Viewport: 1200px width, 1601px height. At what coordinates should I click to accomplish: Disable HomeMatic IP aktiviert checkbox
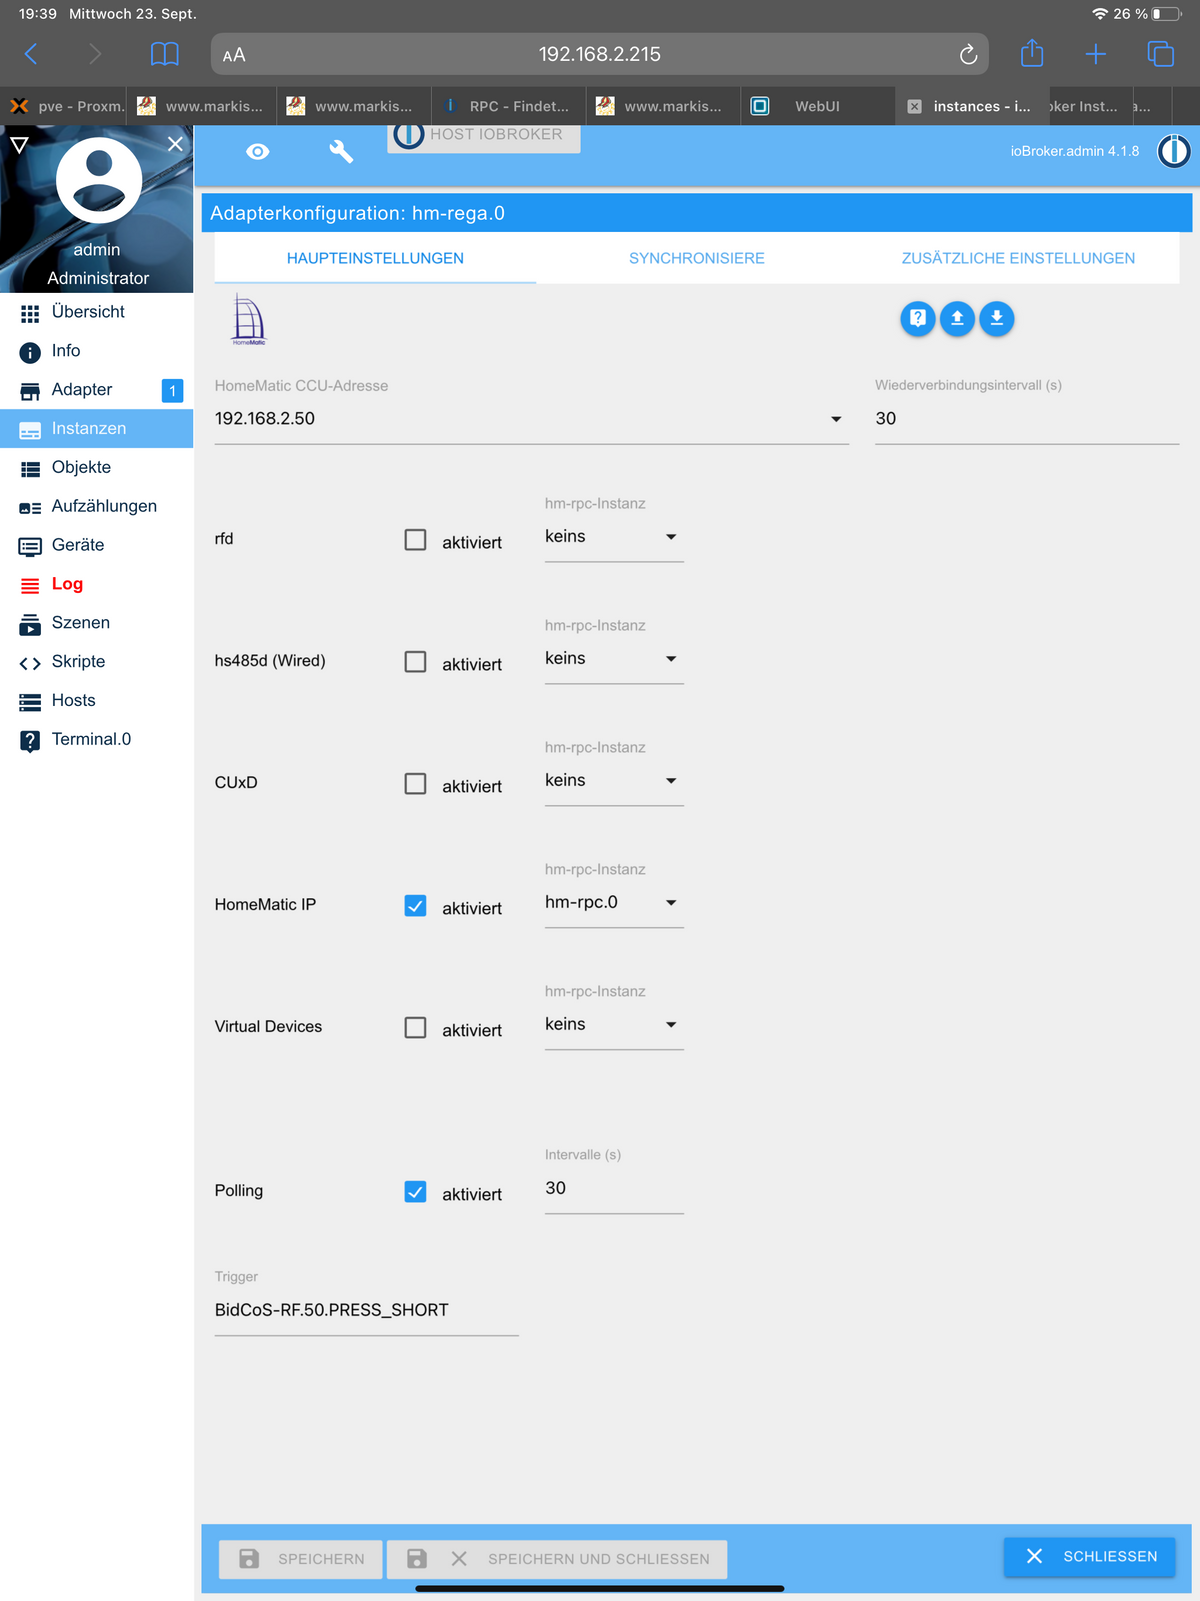(415, 906)
